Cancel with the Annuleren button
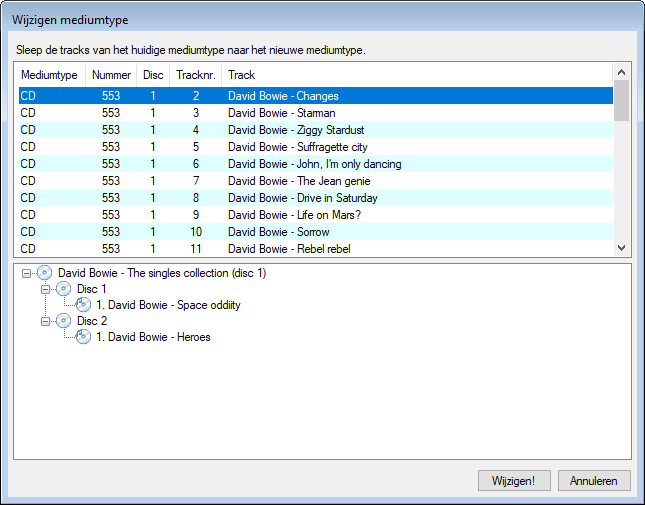Viewport: 645px width, 505px height. 594,481
